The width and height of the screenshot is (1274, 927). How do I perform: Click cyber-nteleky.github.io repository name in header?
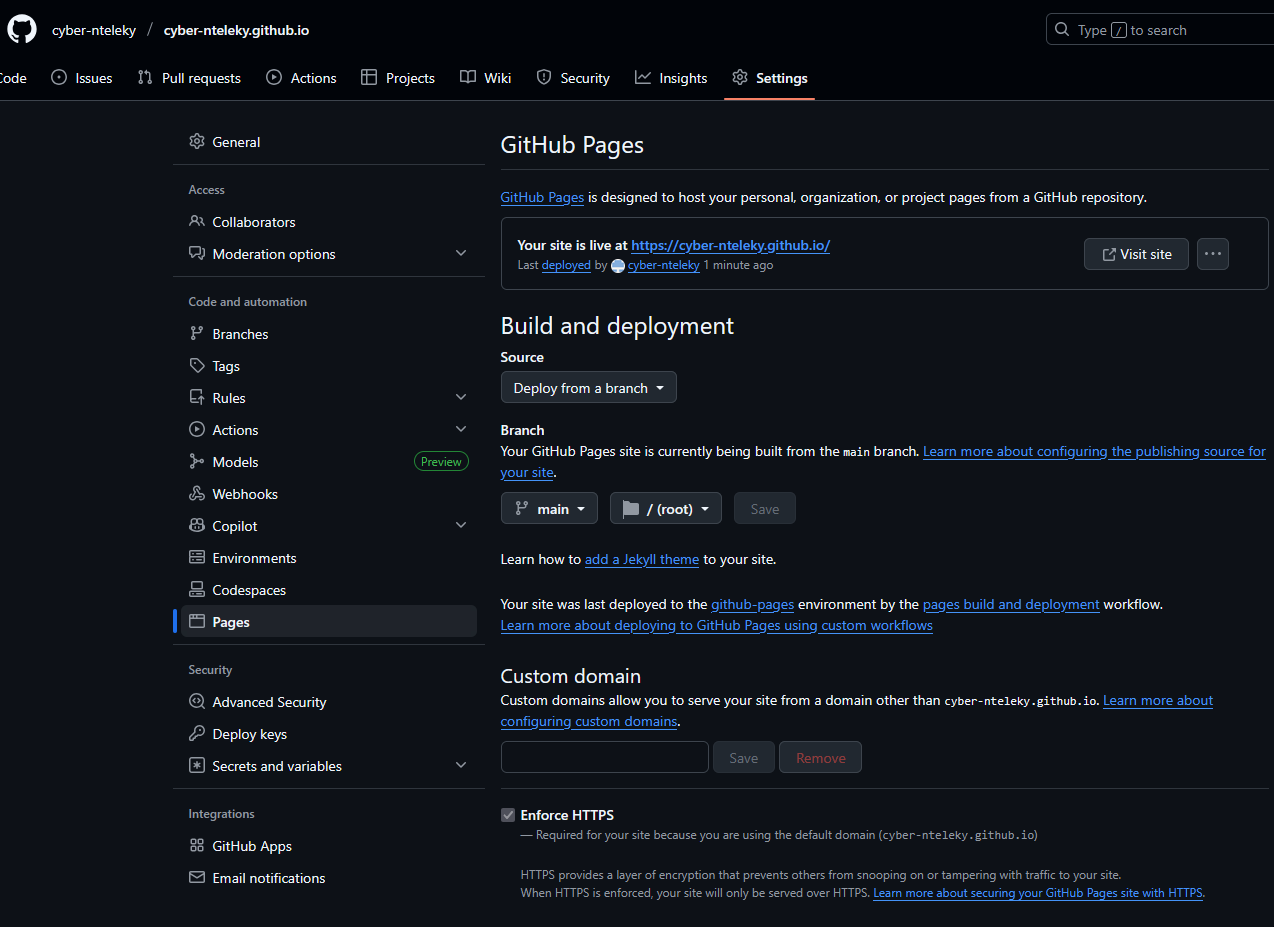236,30
